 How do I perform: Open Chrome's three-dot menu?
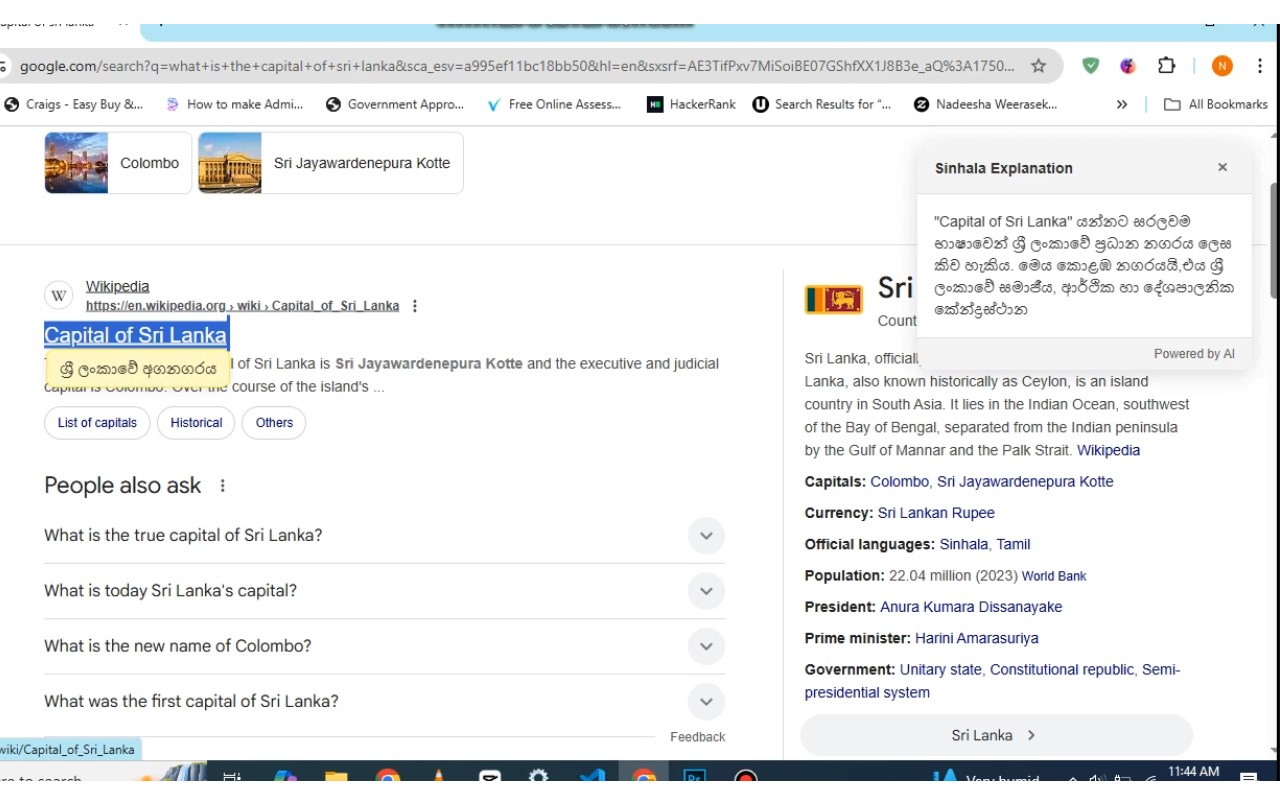1259,66
